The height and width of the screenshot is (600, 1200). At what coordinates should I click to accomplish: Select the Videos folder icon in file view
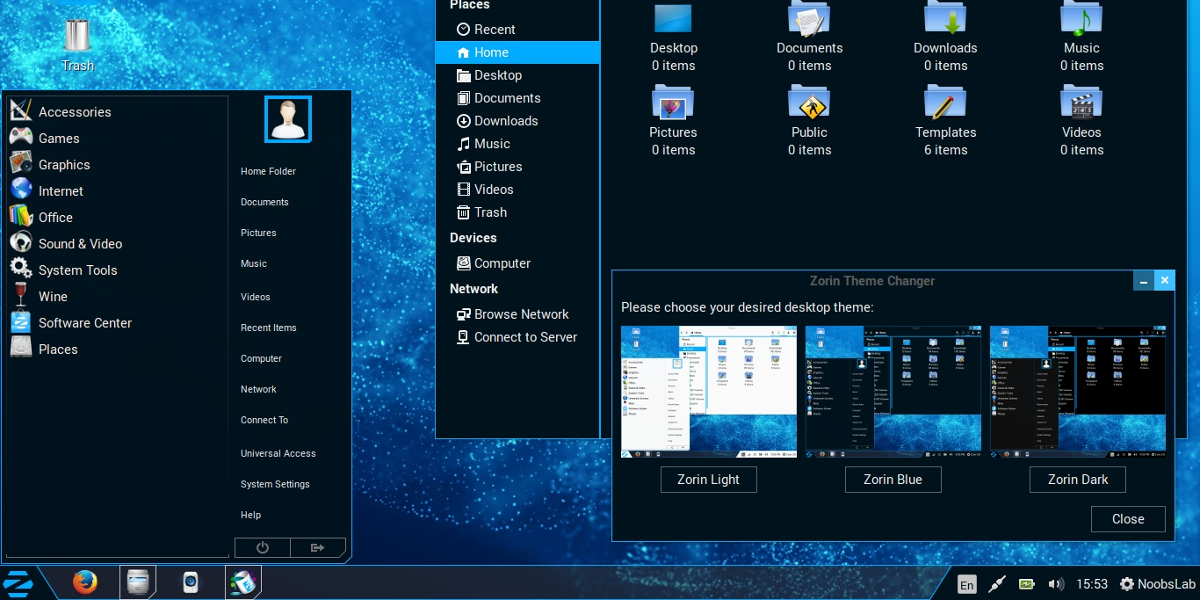click(1082, 102)
